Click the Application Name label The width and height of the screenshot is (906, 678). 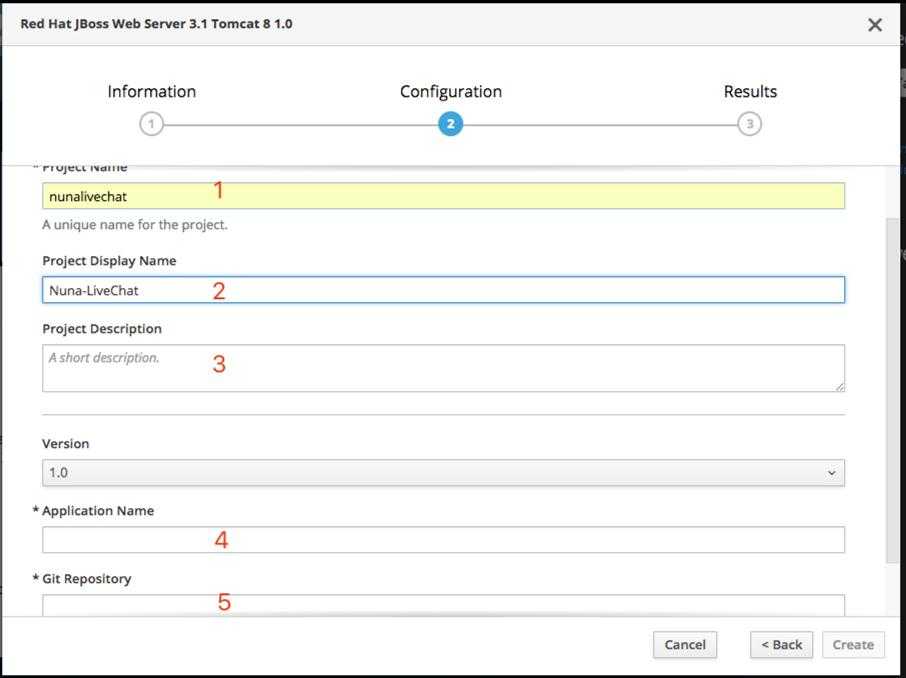pos(98,511)
